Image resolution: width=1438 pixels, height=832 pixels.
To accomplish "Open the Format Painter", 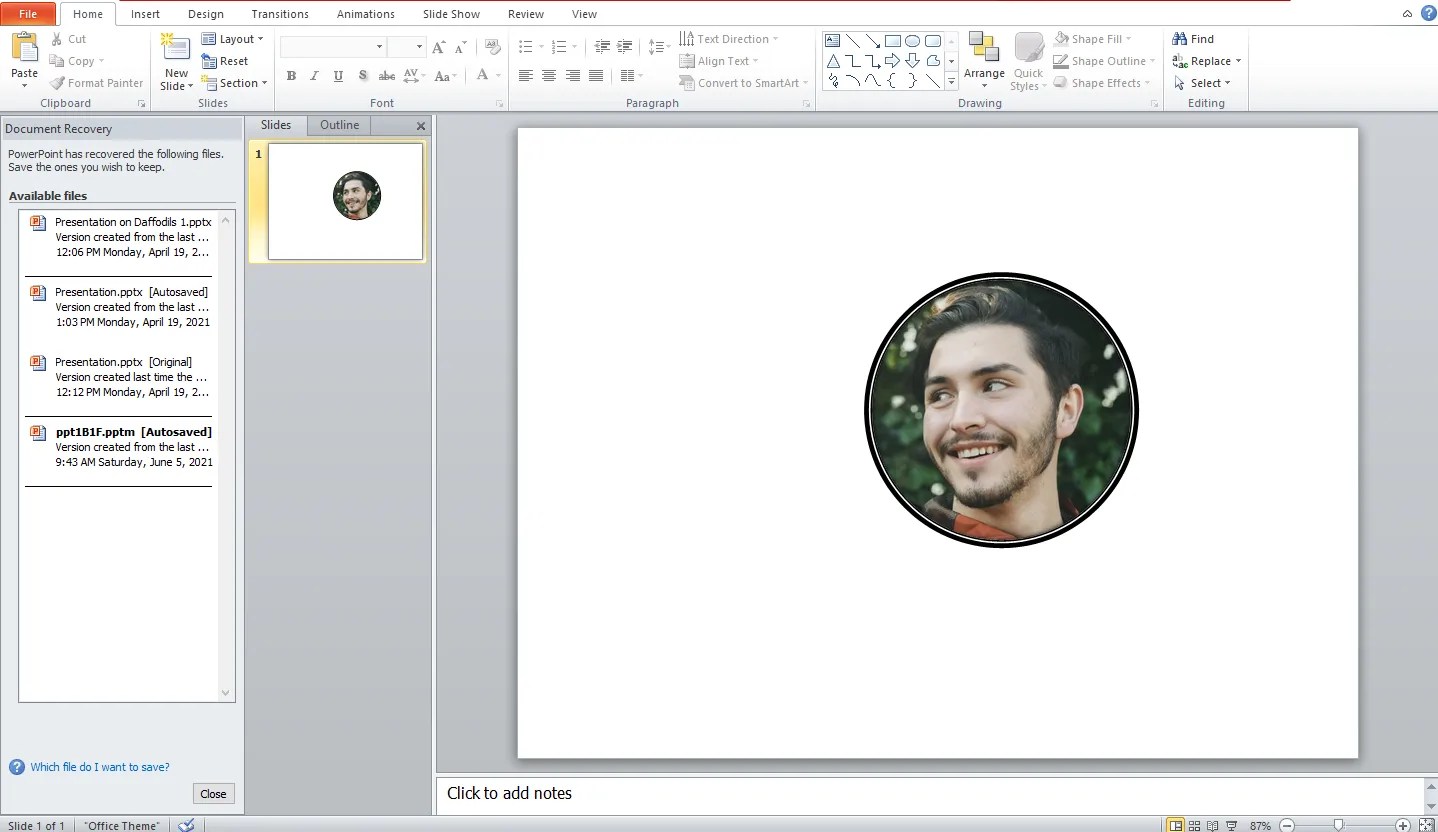I will [95, 83].
